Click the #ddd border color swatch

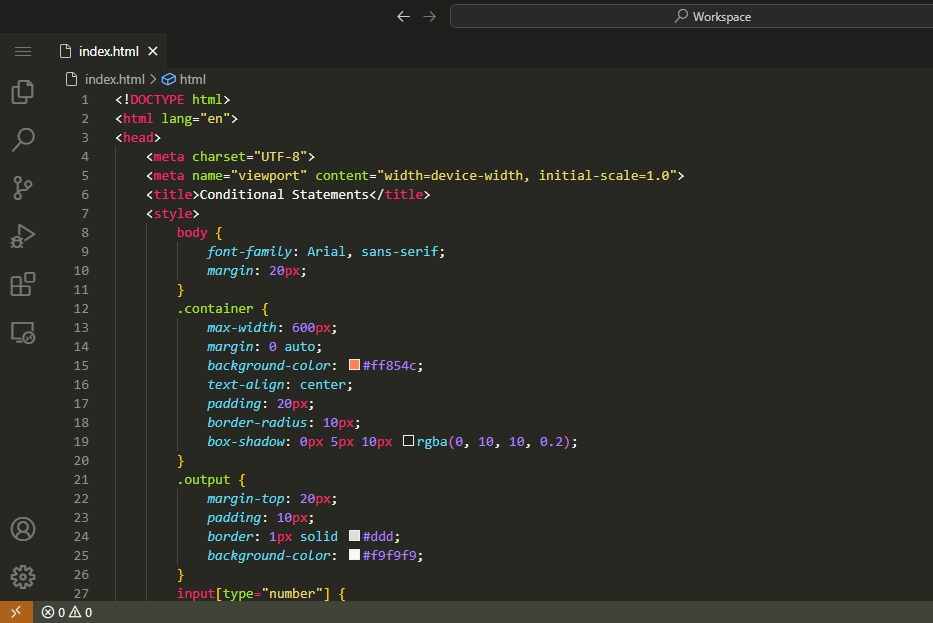click(354, 536)
